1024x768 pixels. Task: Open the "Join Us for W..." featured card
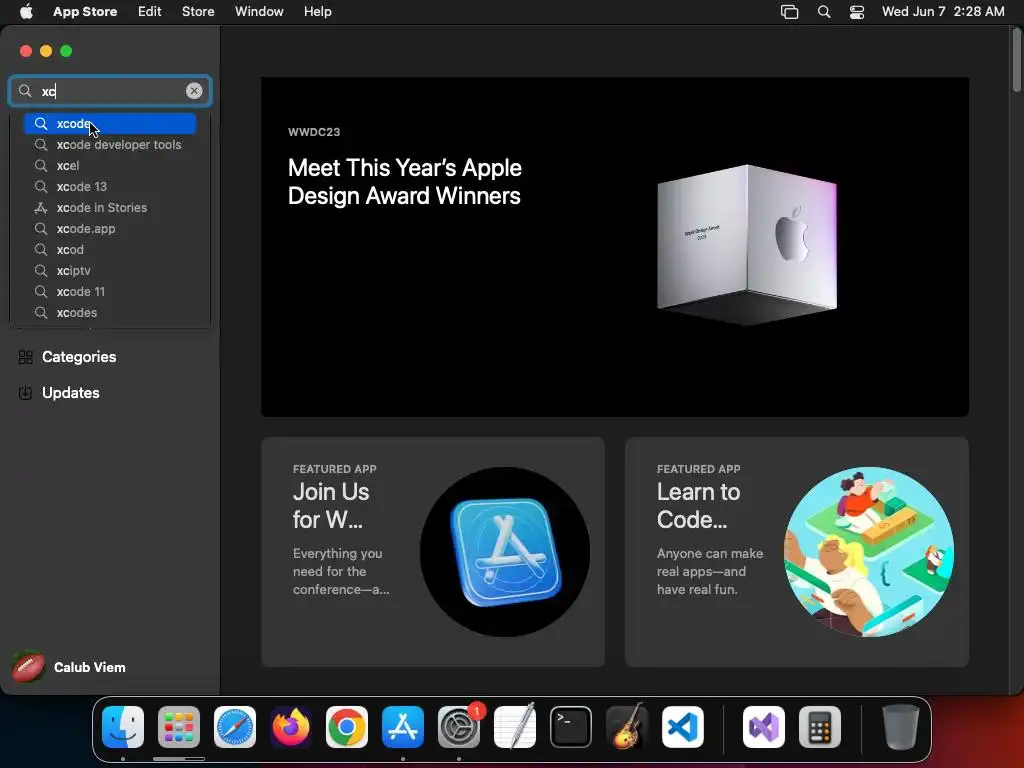click(x=433, y=552)
